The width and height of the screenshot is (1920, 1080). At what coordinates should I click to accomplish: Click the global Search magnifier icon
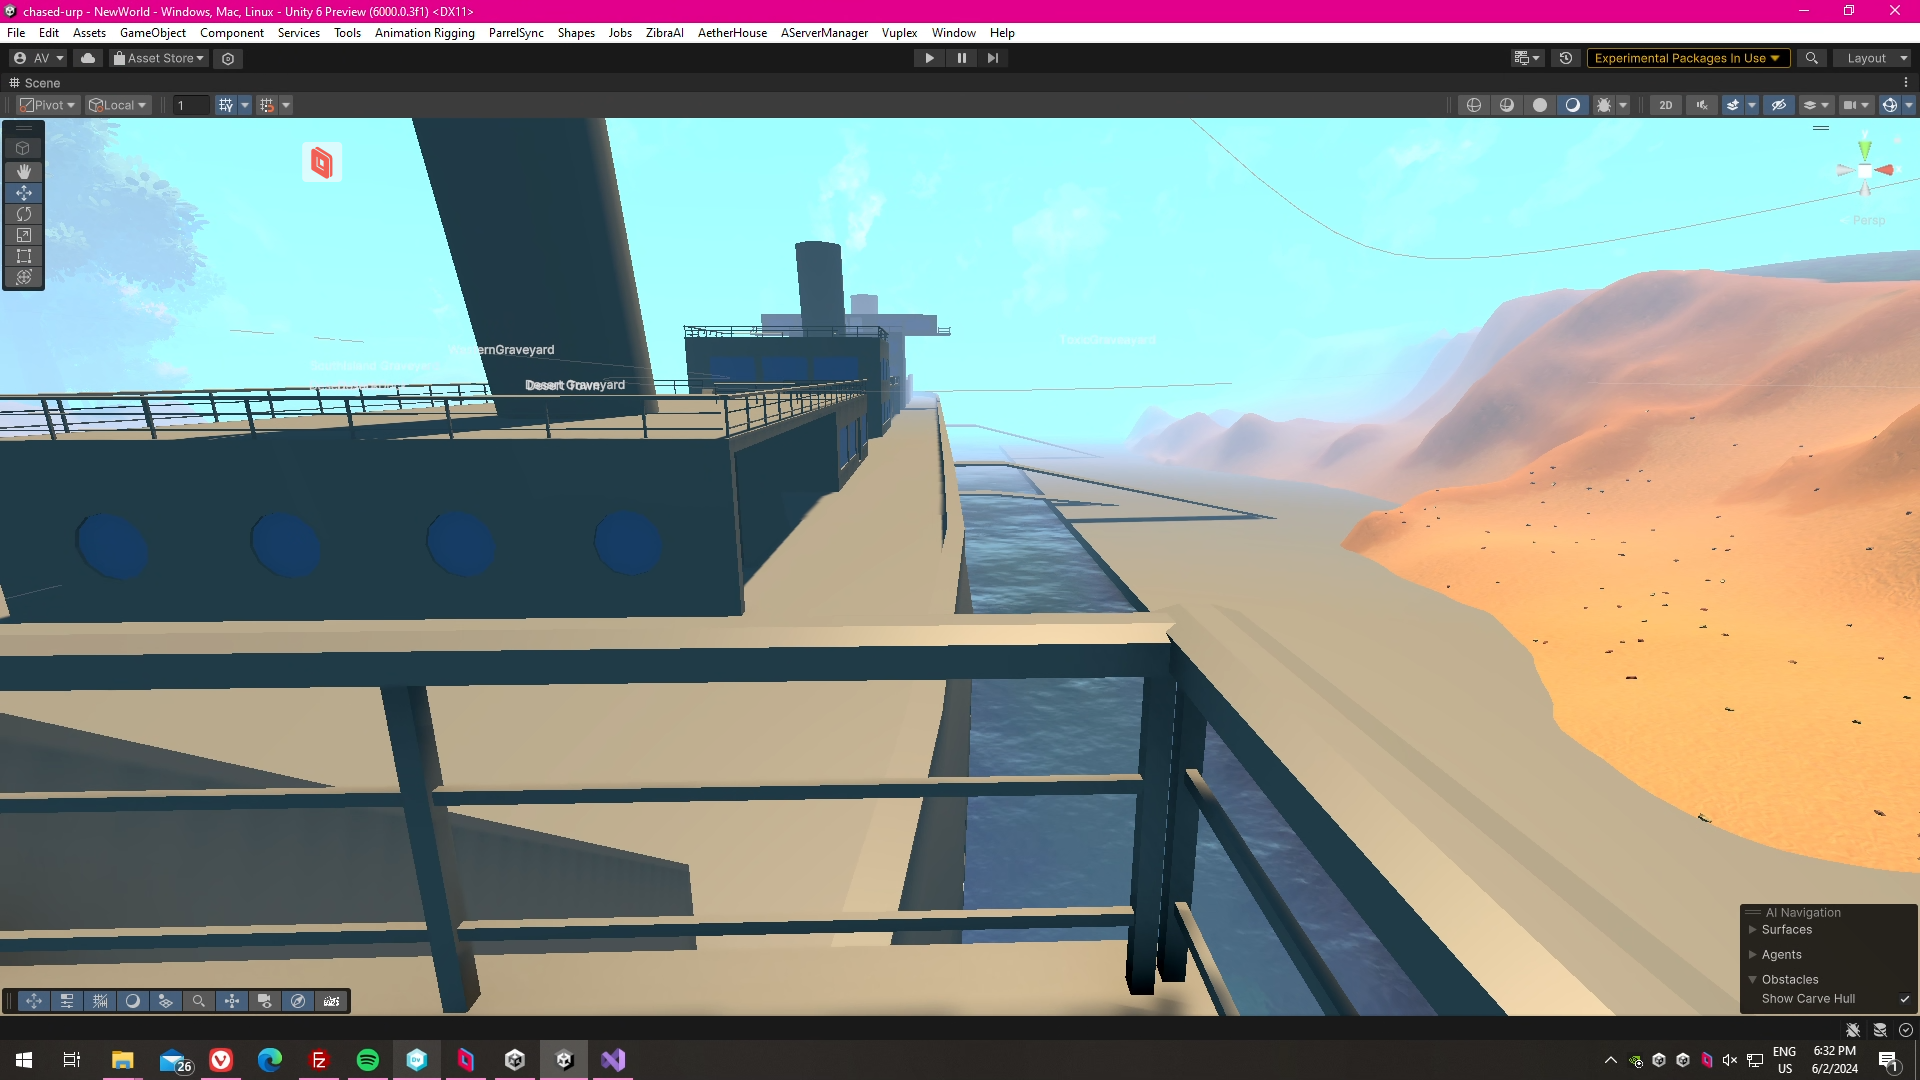click(x=1811, y=58)
